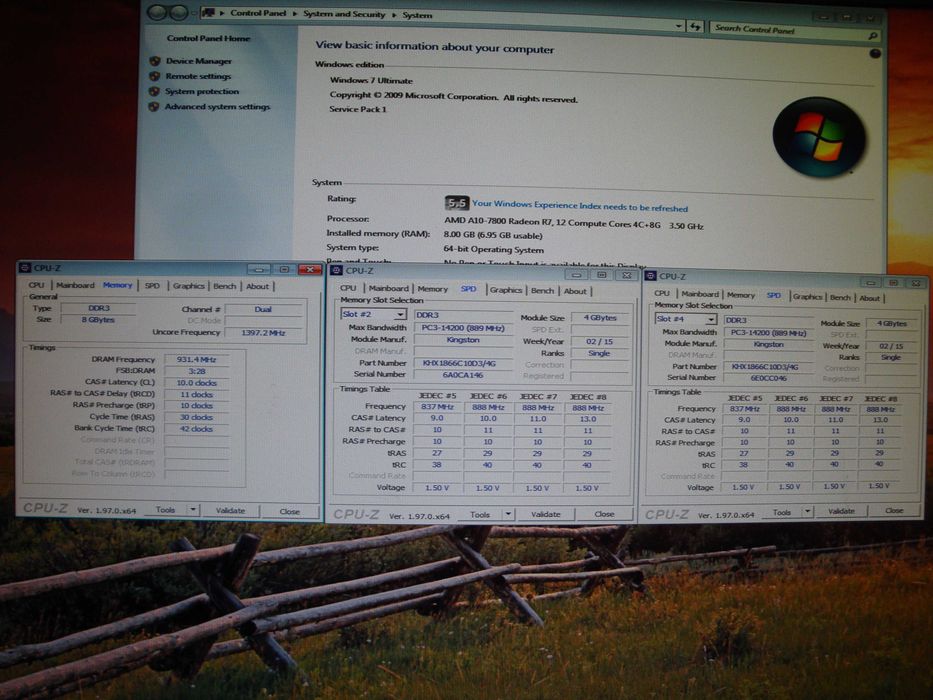Click CAS# Latency value 10.0 clocks
933x700 pixels.
tap(196, 383)
